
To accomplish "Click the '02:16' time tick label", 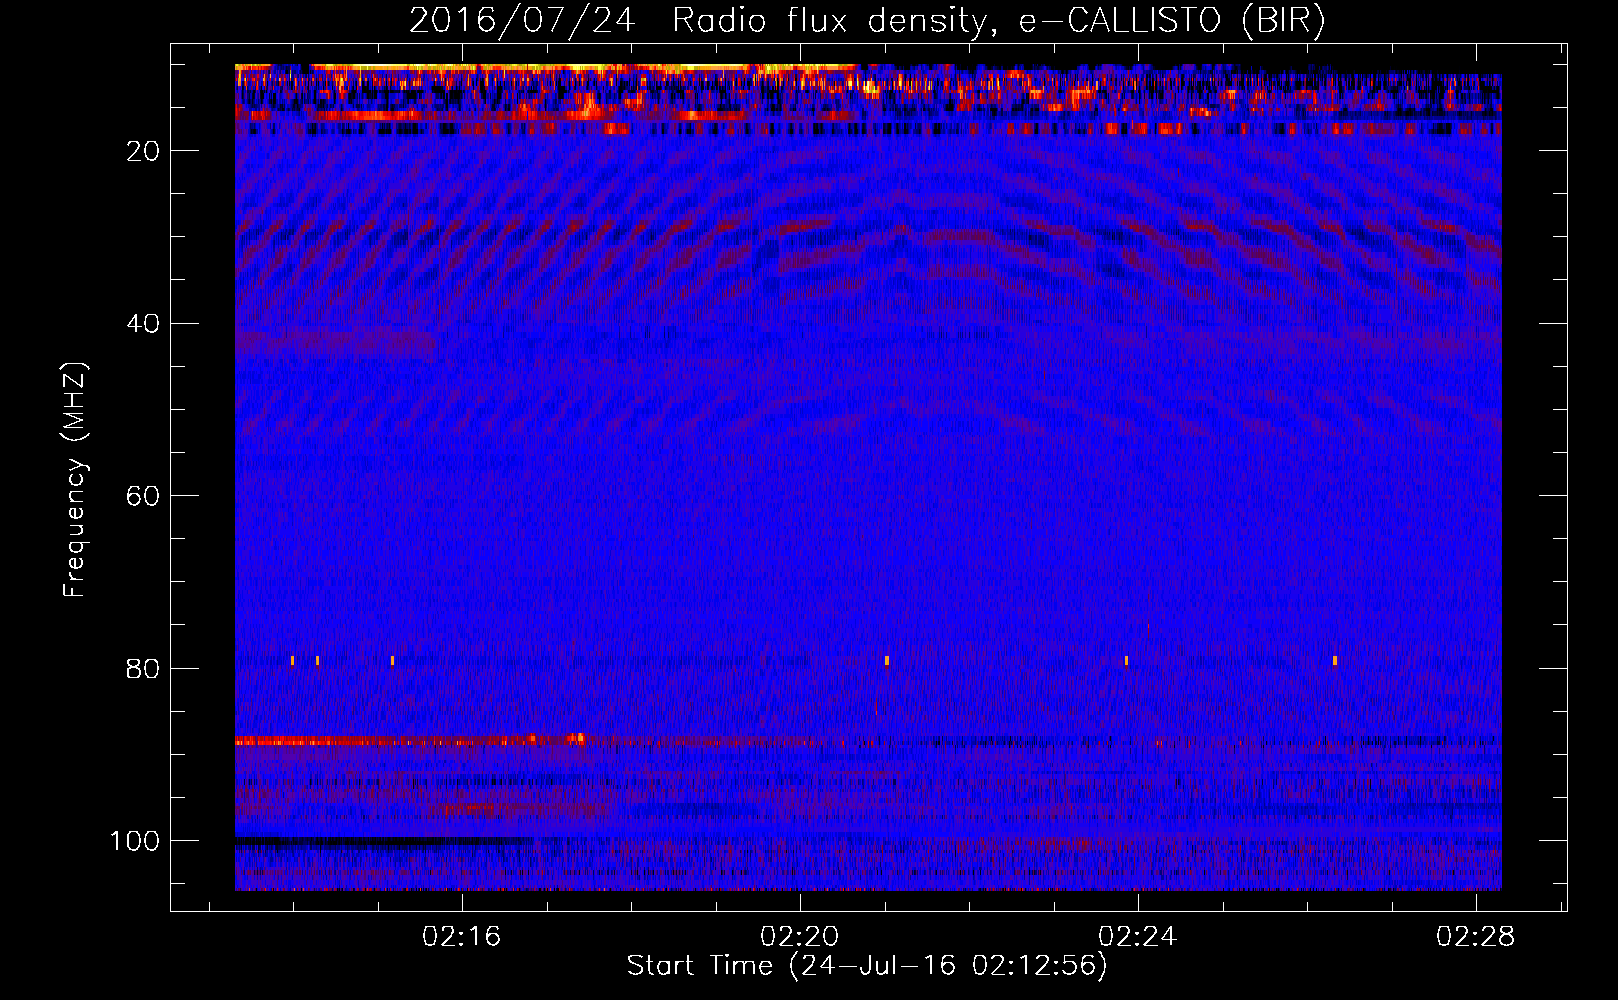I will pyautogui.click(x=462, y=937).
